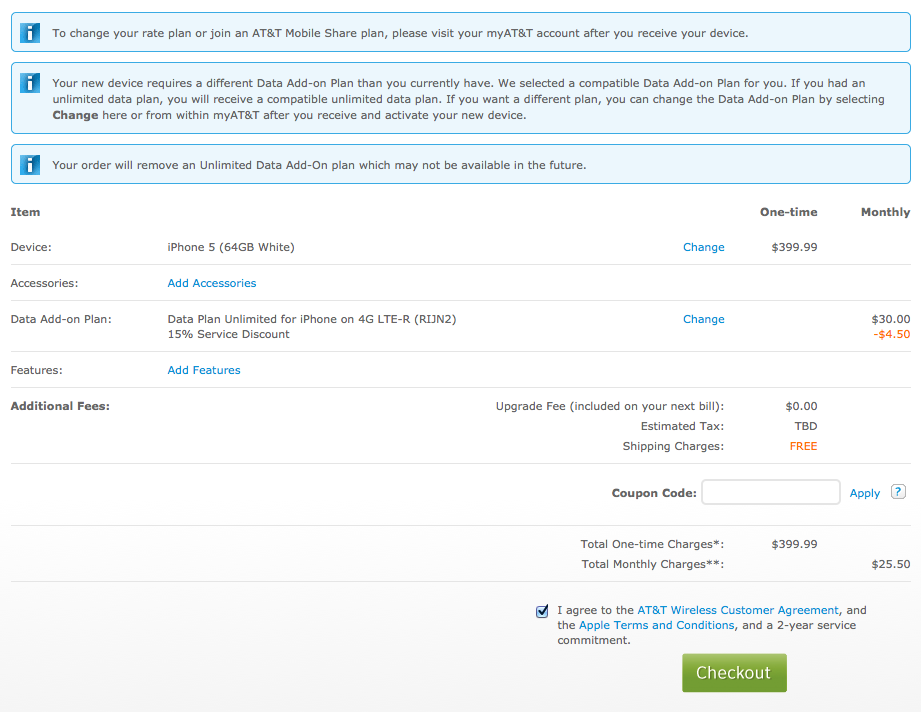Click the TBD estimated tax value

click(806, 426)
